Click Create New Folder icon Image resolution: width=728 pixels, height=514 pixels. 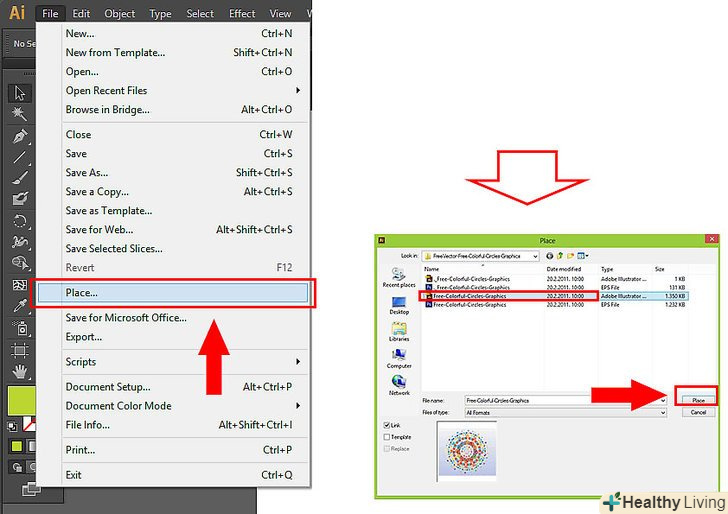pos(570,256)
